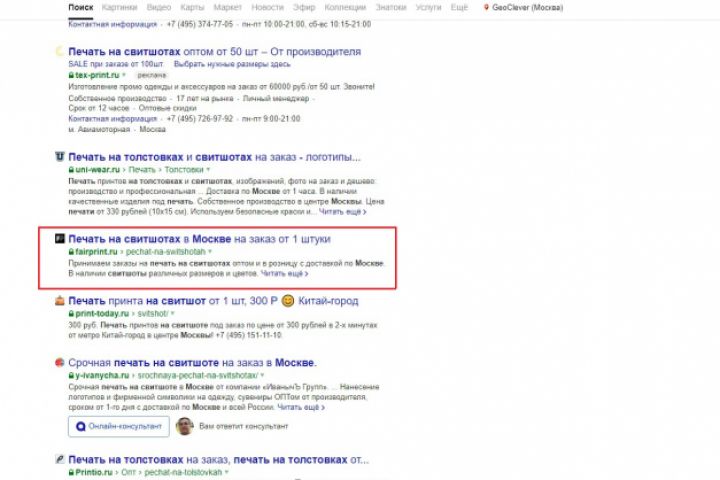The width and height of the screenshot is (720, 480).
Task: Click 'Читать ещё' in the y-ivanycha.ru snippet
Action: 301,407
